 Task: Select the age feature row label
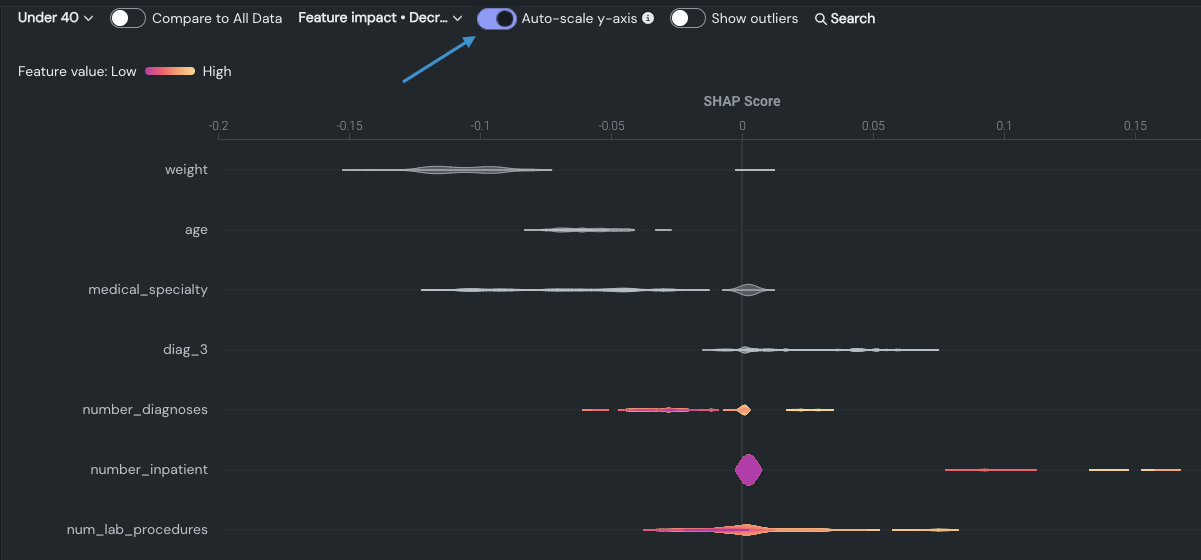(x=196, y=230)
